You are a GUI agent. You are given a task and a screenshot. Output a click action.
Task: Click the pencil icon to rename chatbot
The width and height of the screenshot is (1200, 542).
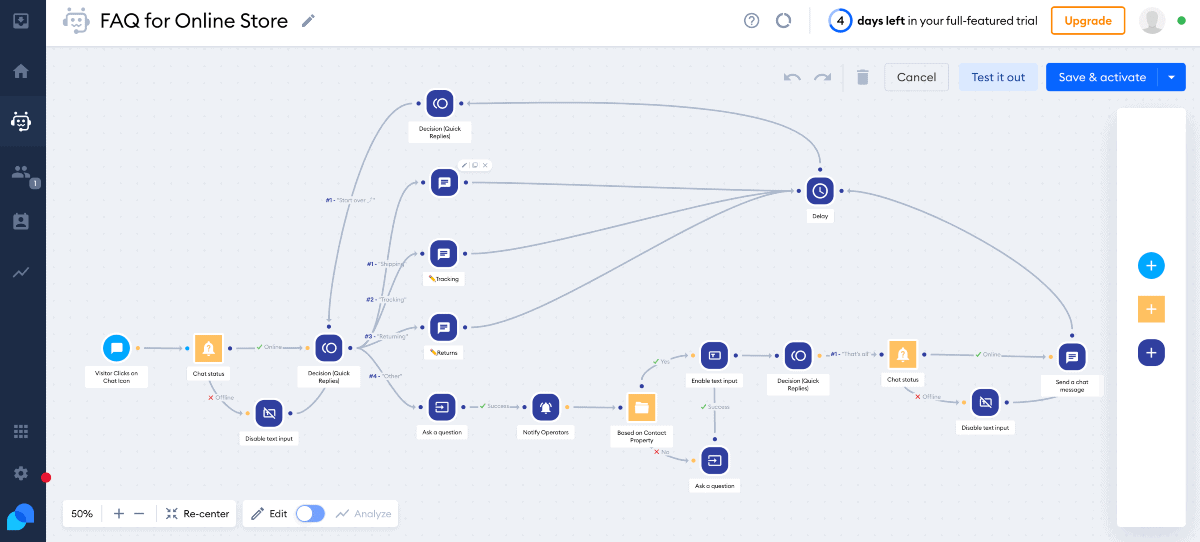pos(309,21)
